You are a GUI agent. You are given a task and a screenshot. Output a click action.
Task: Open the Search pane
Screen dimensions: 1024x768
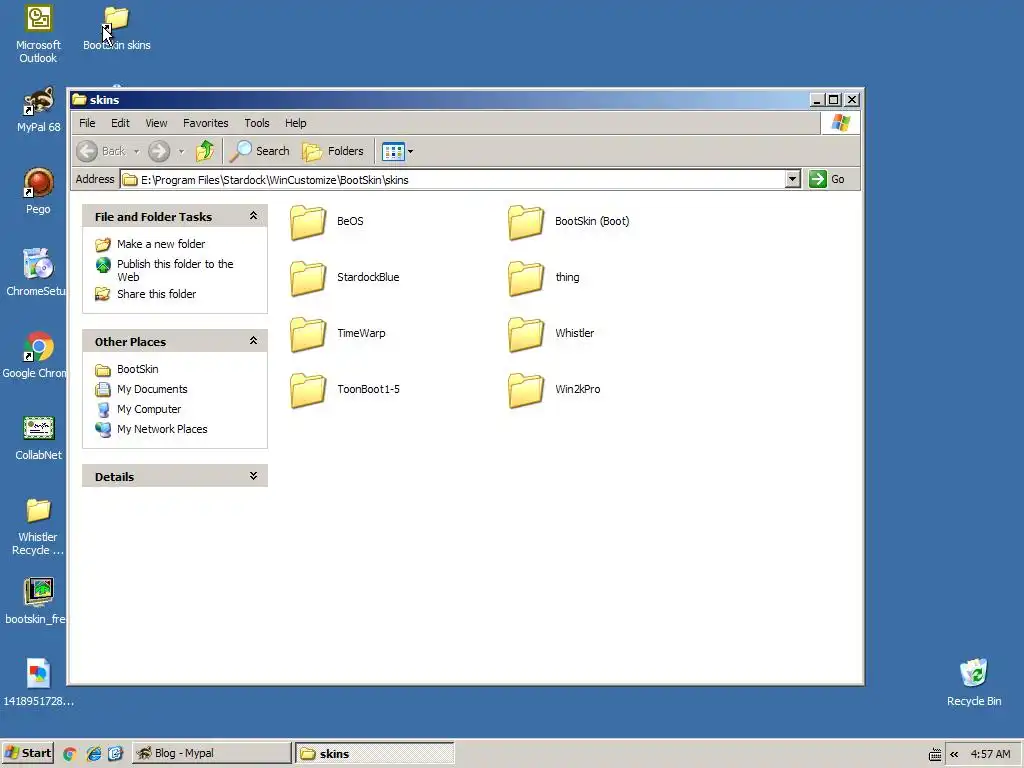tap(259, 151)
